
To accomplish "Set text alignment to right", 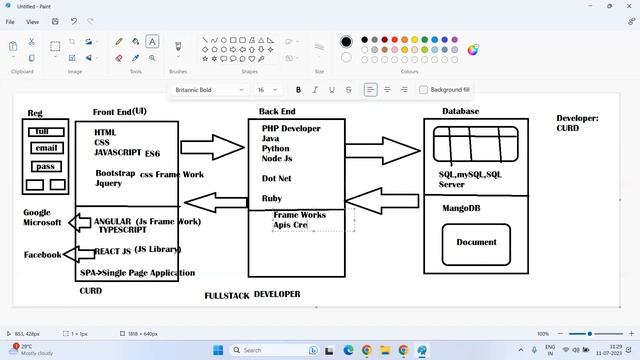I will [404, 90].
